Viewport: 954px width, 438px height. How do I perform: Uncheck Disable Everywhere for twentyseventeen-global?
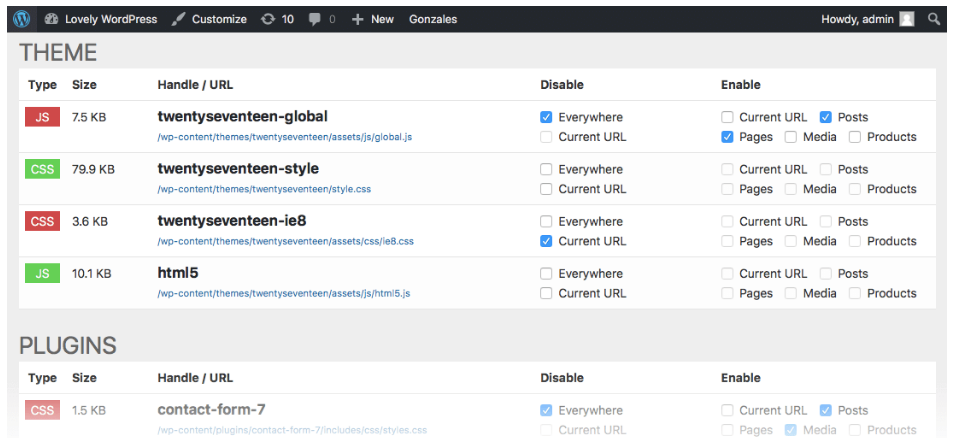coord(546,117)
